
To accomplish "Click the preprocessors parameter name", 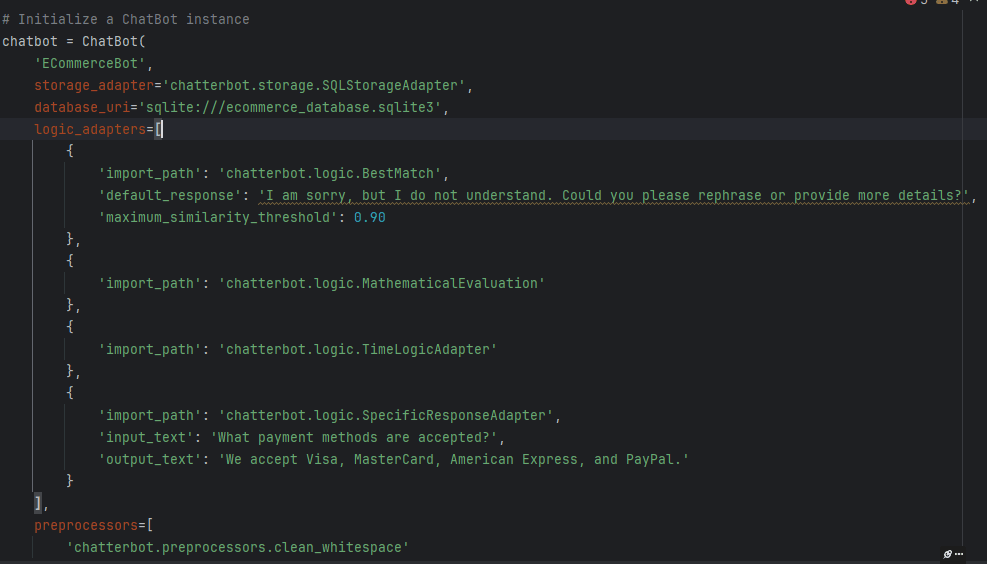I will pos(86,526).
